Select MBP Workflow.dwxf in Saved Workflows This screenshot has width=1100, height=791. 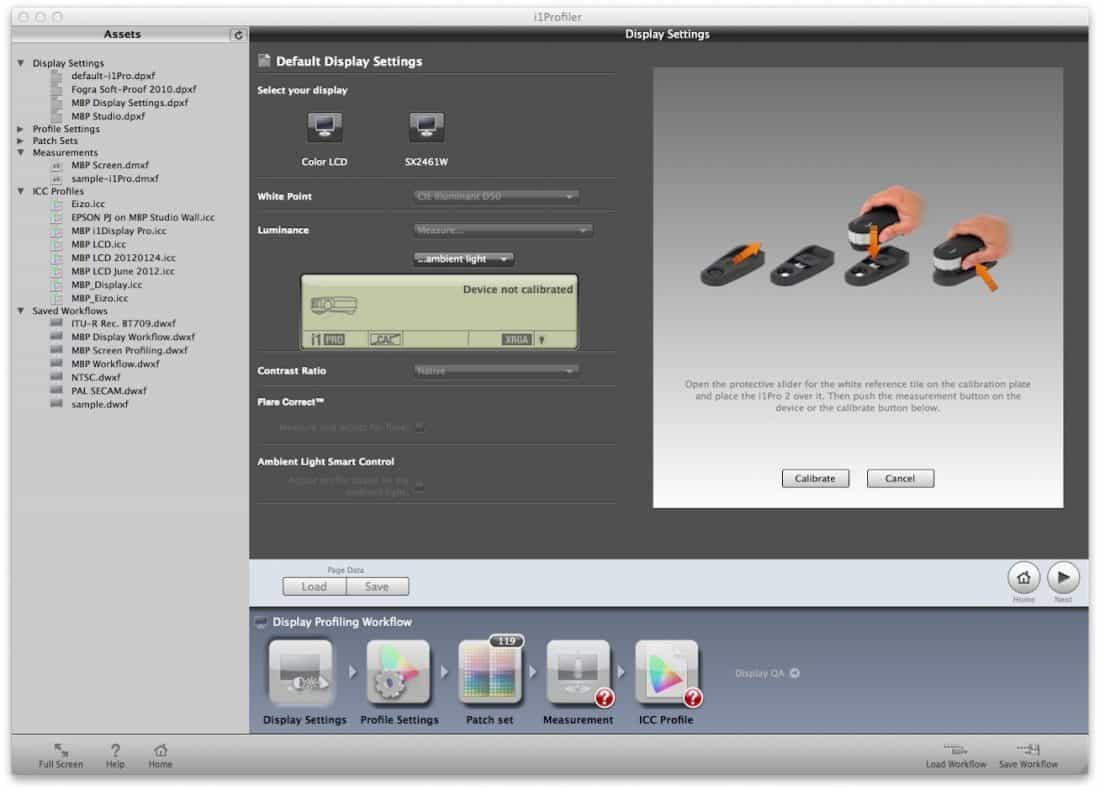115,364
